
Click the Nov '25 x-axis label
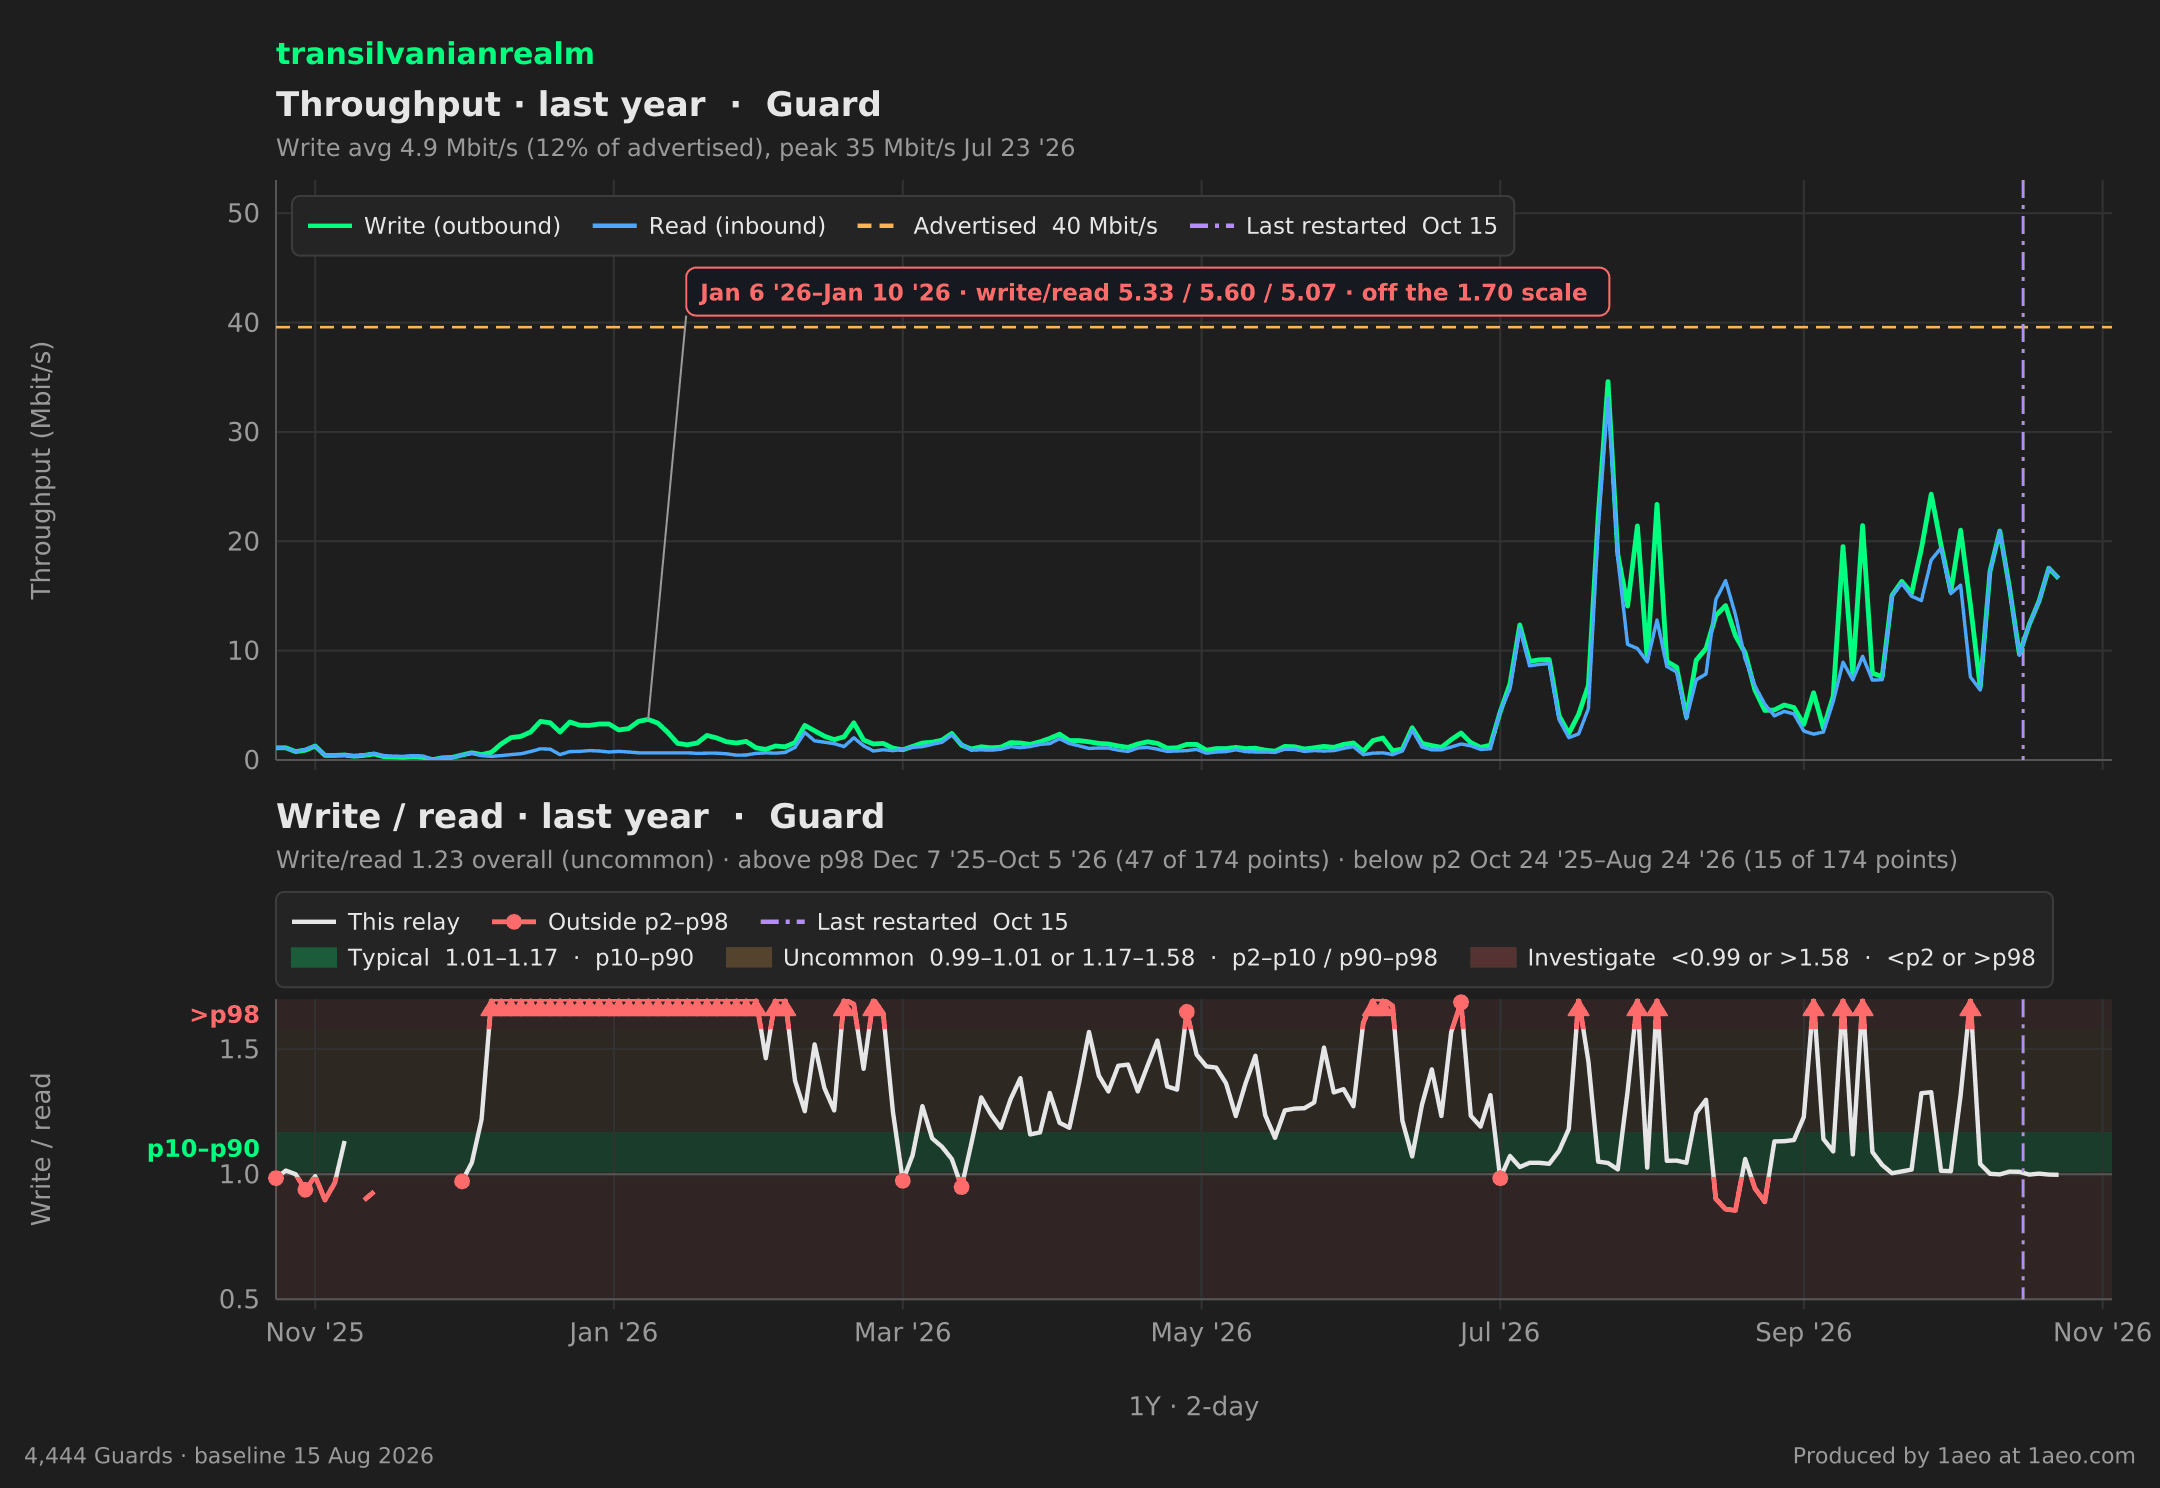click(x=315, y=1333)
